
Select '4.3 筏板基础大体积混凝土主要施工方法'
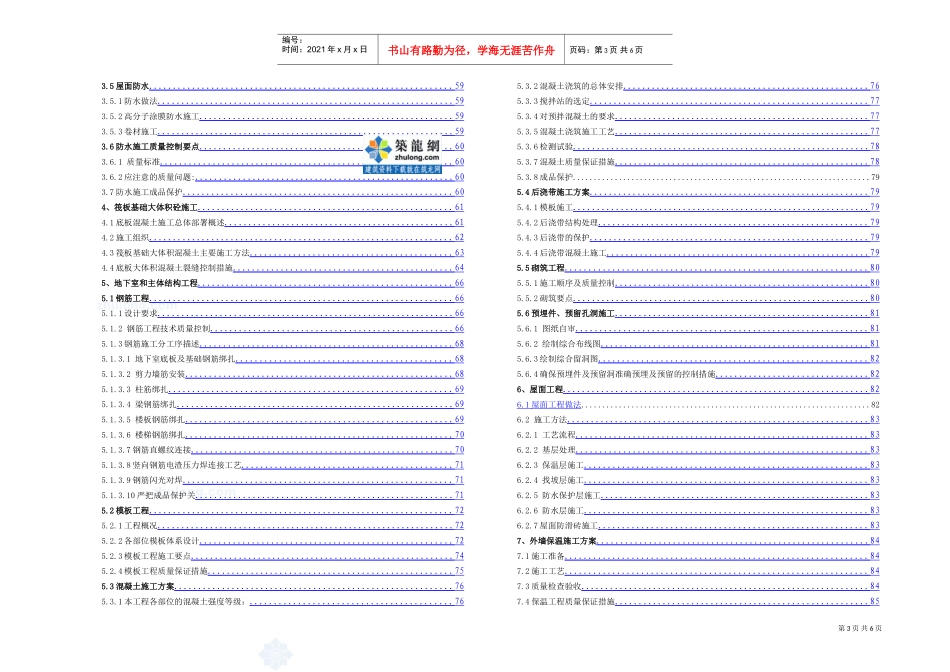282,253
